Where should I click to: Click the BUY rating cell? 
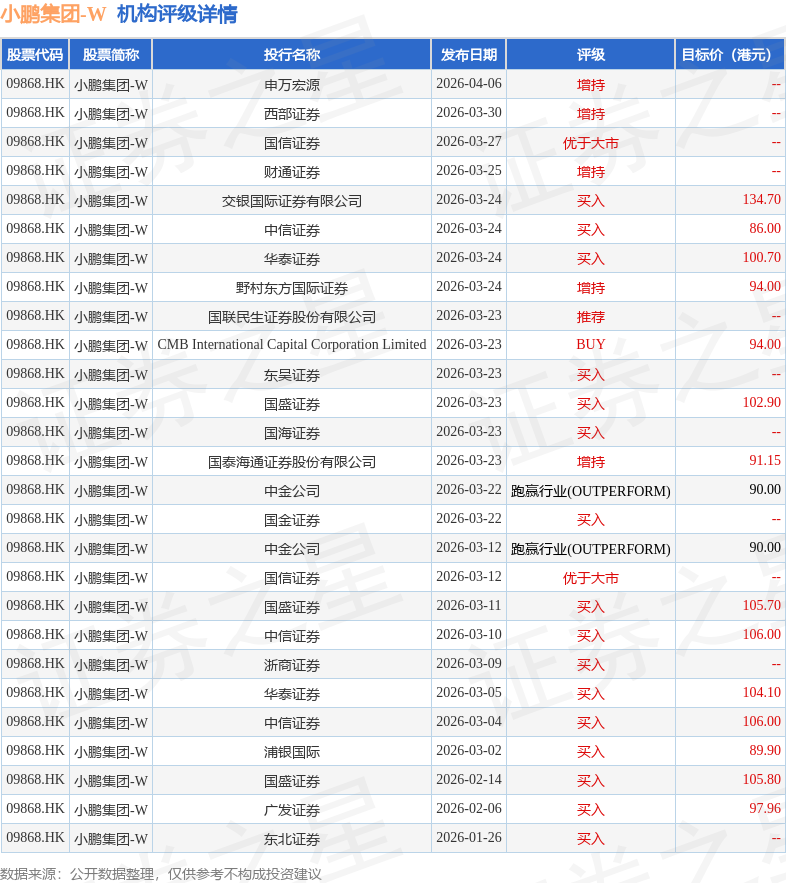pos(591,345)
